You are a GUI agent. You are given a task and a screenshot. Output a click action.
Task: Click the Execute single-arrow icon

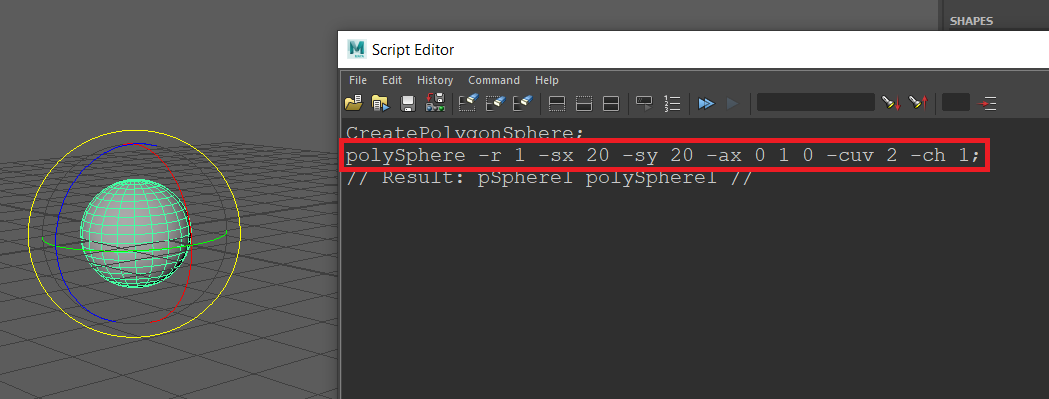click(x=733, y=103)
